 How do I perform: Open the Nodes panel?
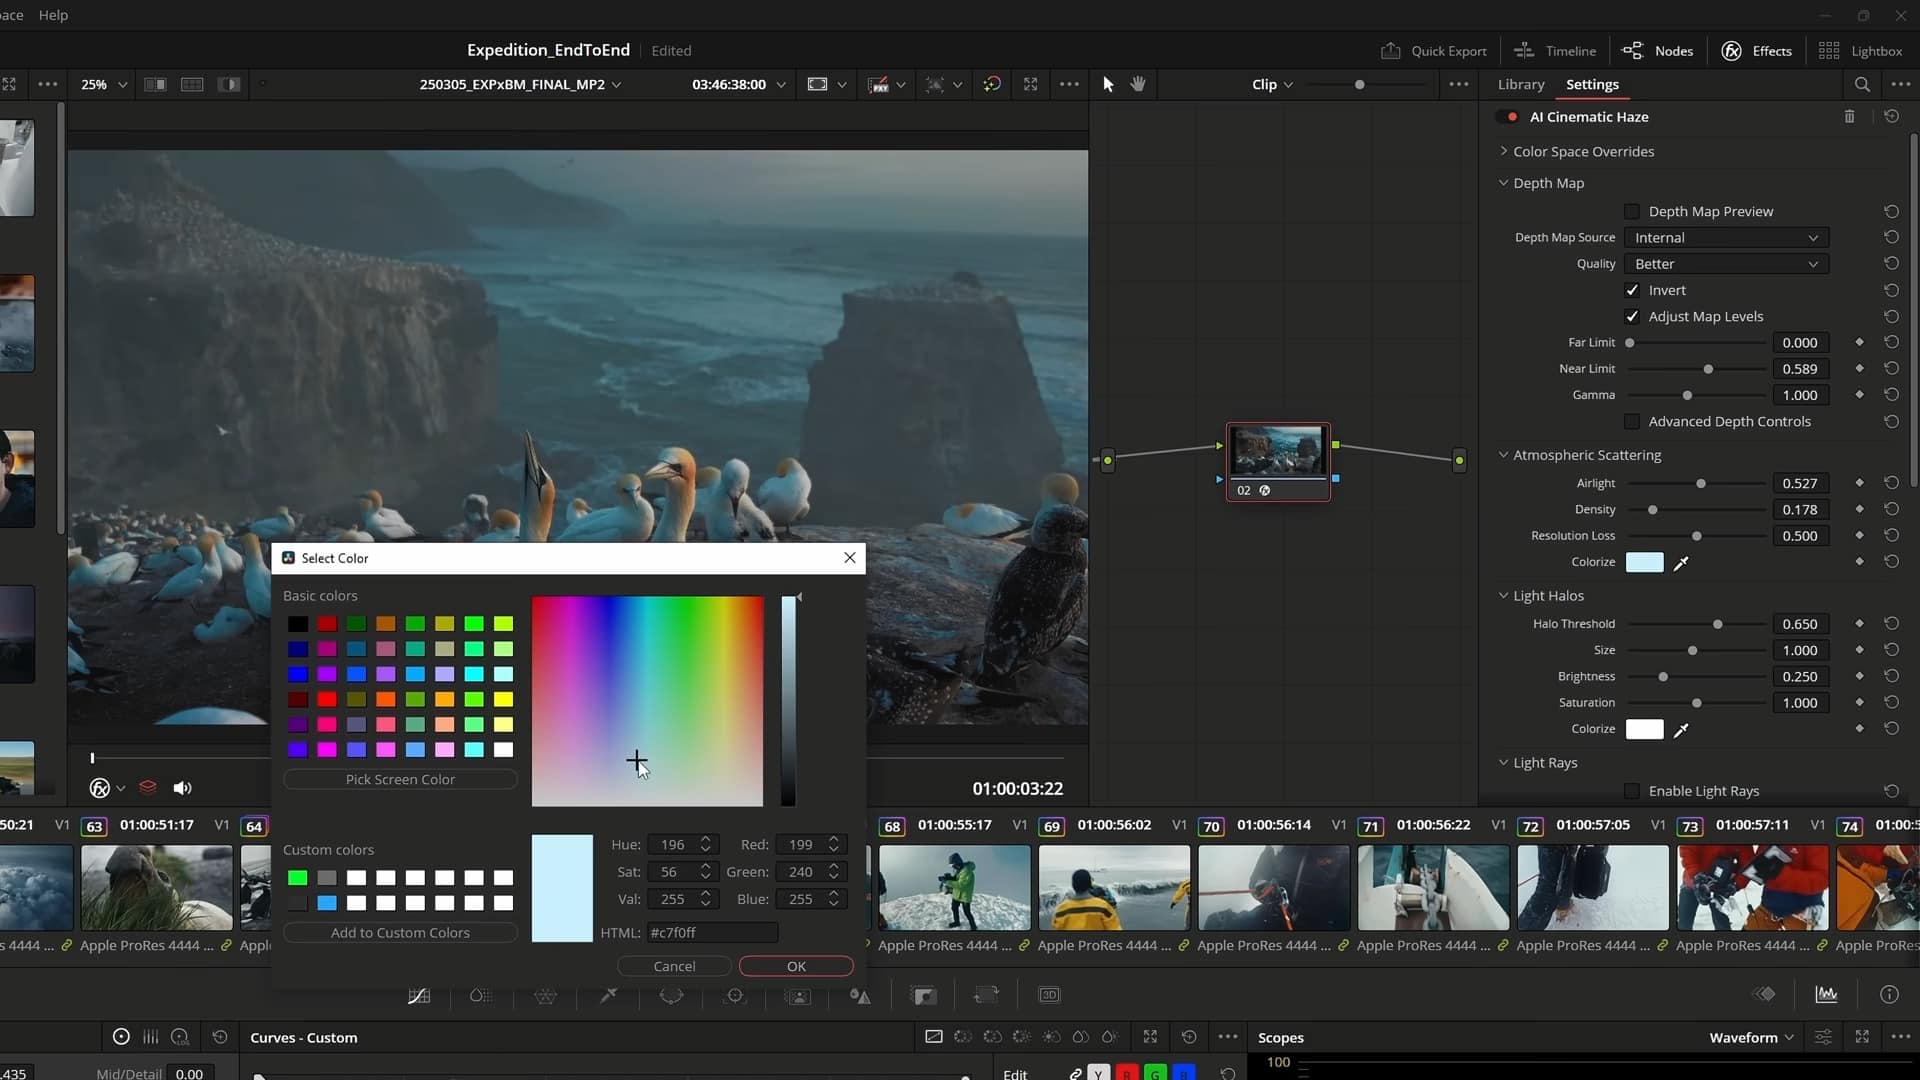pyautogui.click(x=1656, y=50)
